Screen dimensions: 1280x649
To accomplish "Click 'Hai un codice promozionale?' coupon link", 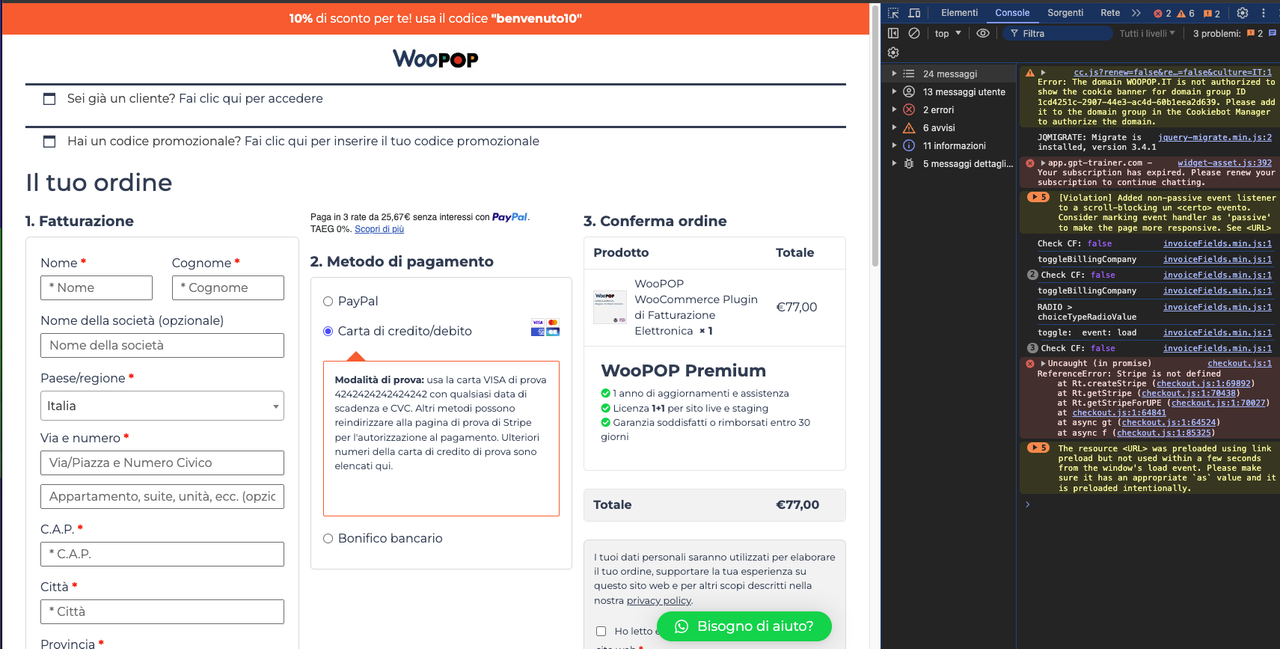I will (x=303, y=141).
